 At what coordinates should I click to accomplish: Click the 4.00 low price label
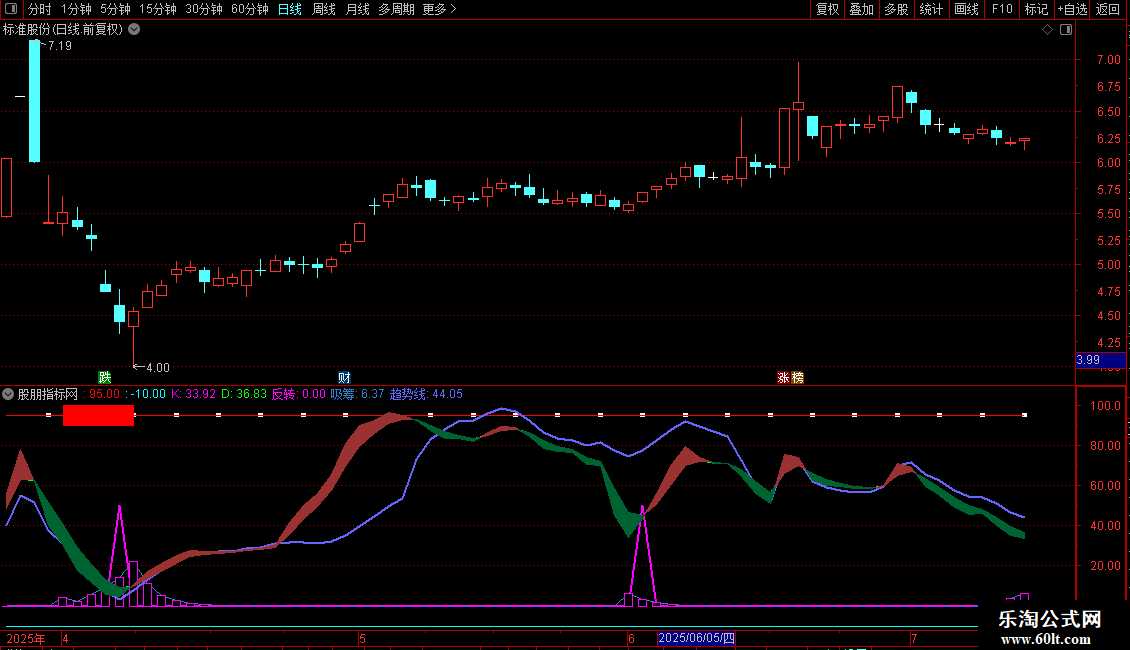pos(158,368)
